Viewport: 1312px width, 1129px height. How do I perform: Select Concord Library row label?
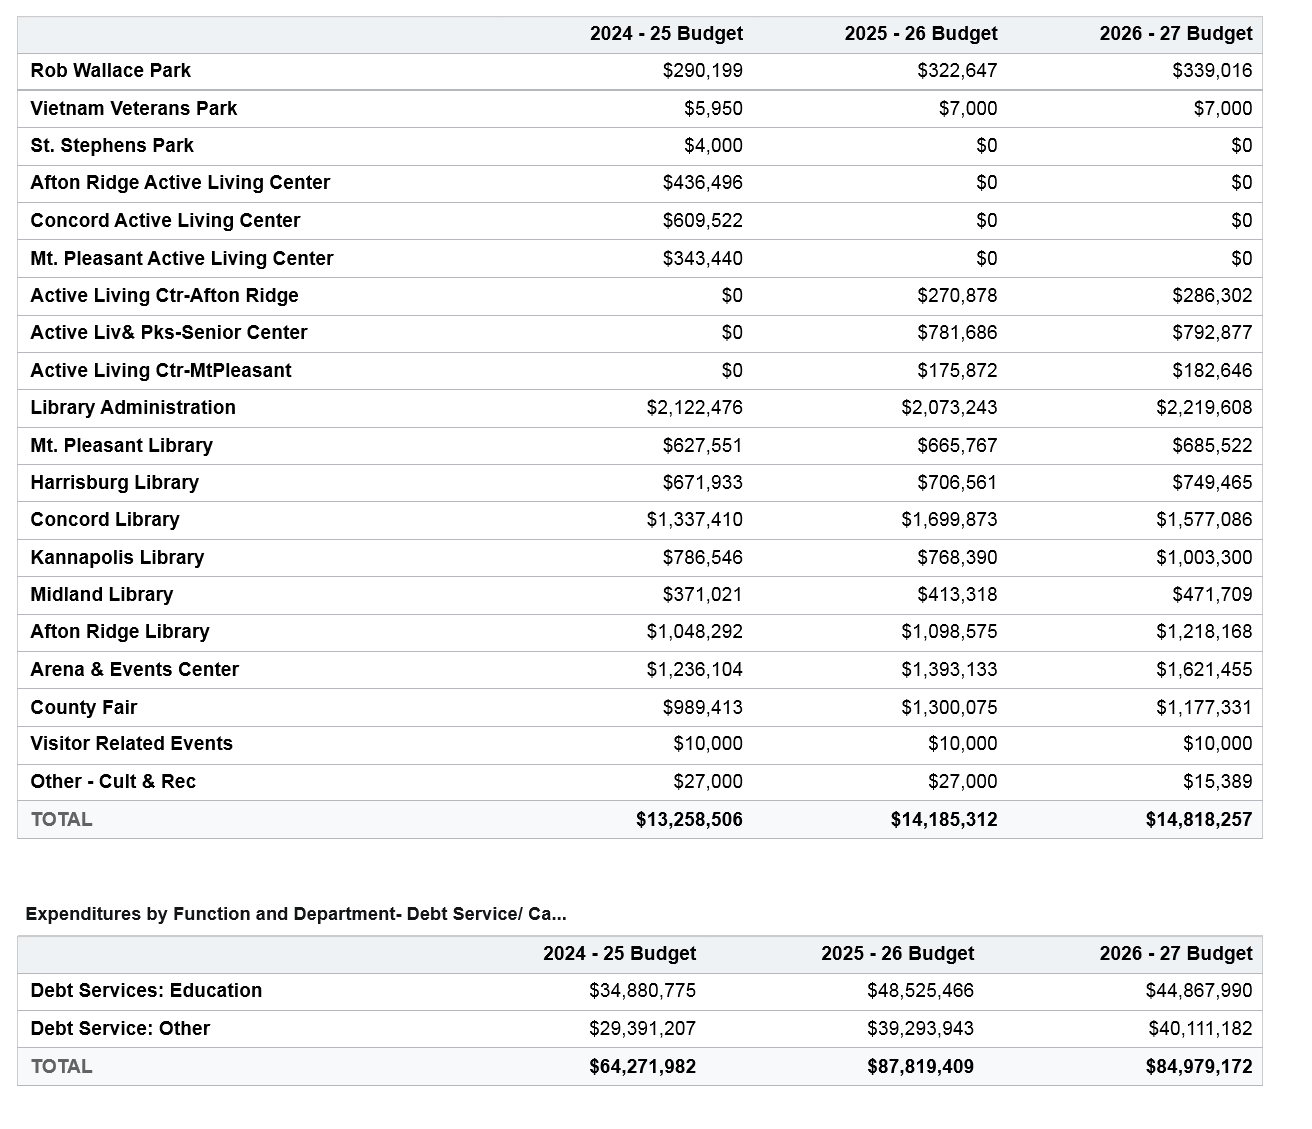[105, 520]
